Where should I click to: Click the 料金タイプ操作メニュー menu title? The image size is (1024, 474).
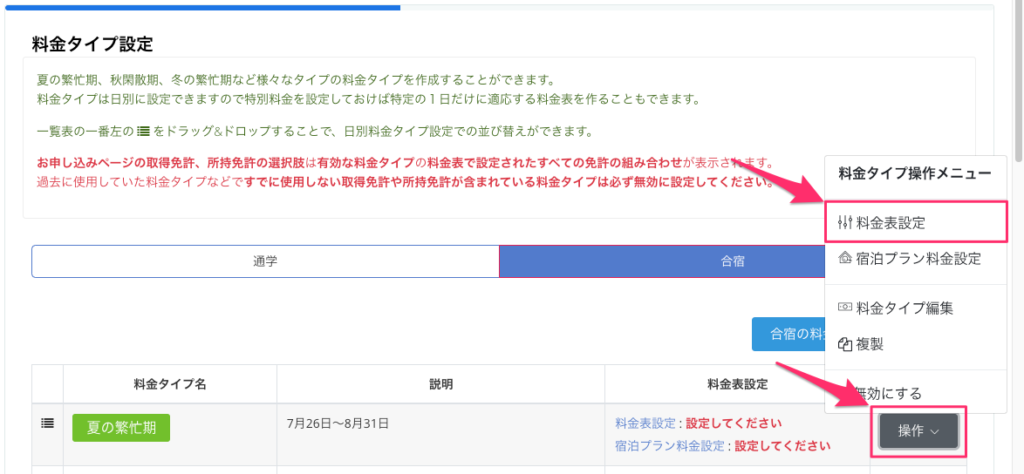pyautogui.click(x=913, y=173)
